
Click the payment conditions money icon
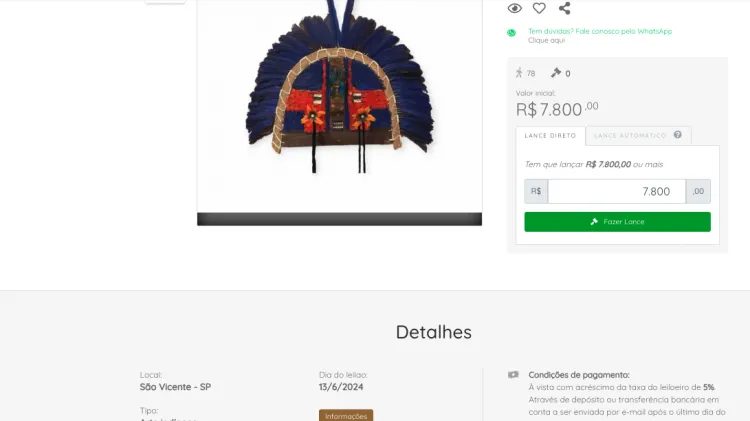click(513, 375)
